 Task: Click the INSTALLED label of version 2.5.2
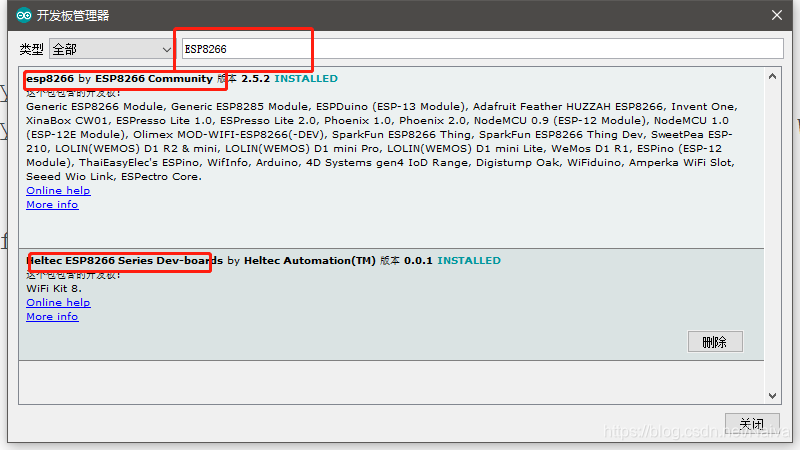click(306, 79)
